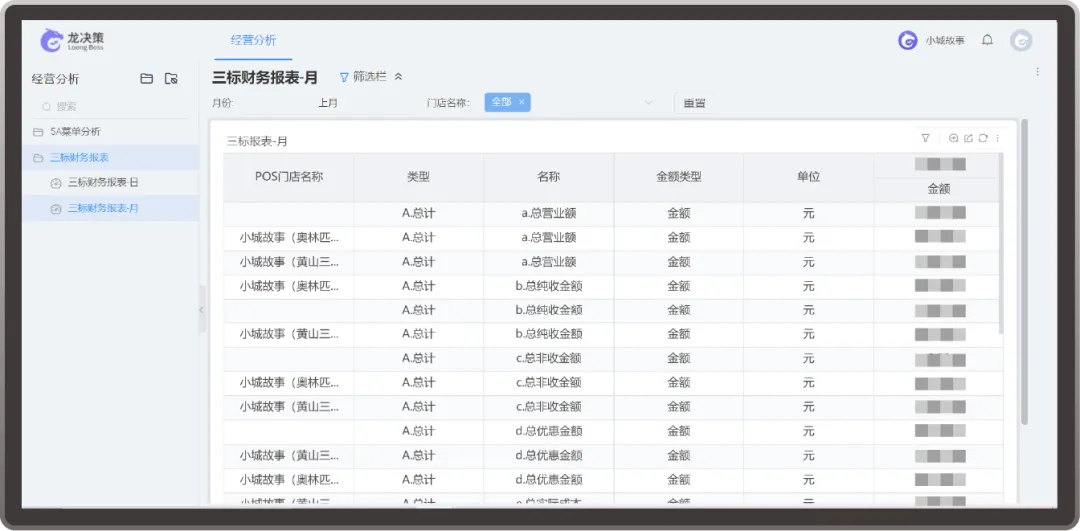
Task: Click c.总非收金额 in the blank-store row
Action: pos(548,358)
